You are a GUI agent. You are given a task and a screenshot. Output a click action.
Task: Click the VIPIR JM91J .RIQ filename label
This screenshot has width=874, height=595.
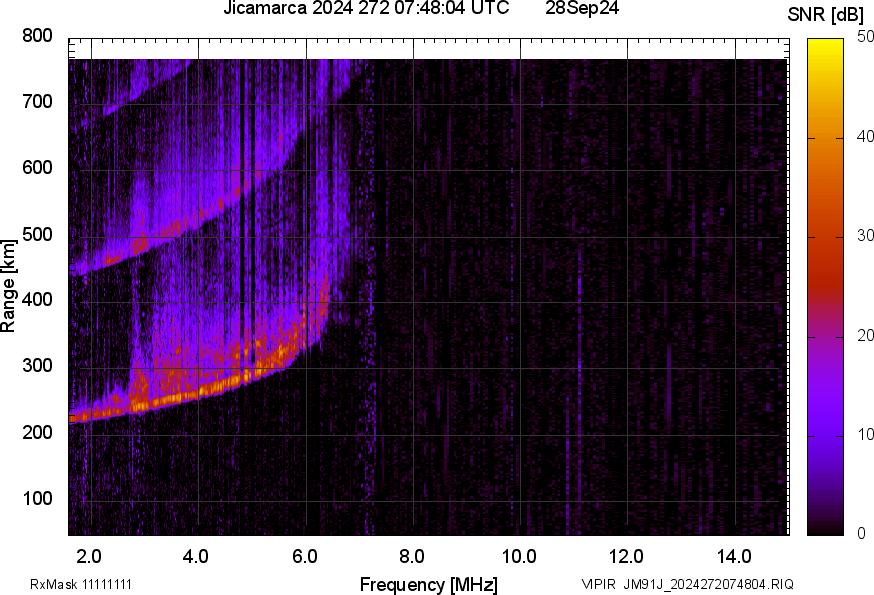[687, 584]
